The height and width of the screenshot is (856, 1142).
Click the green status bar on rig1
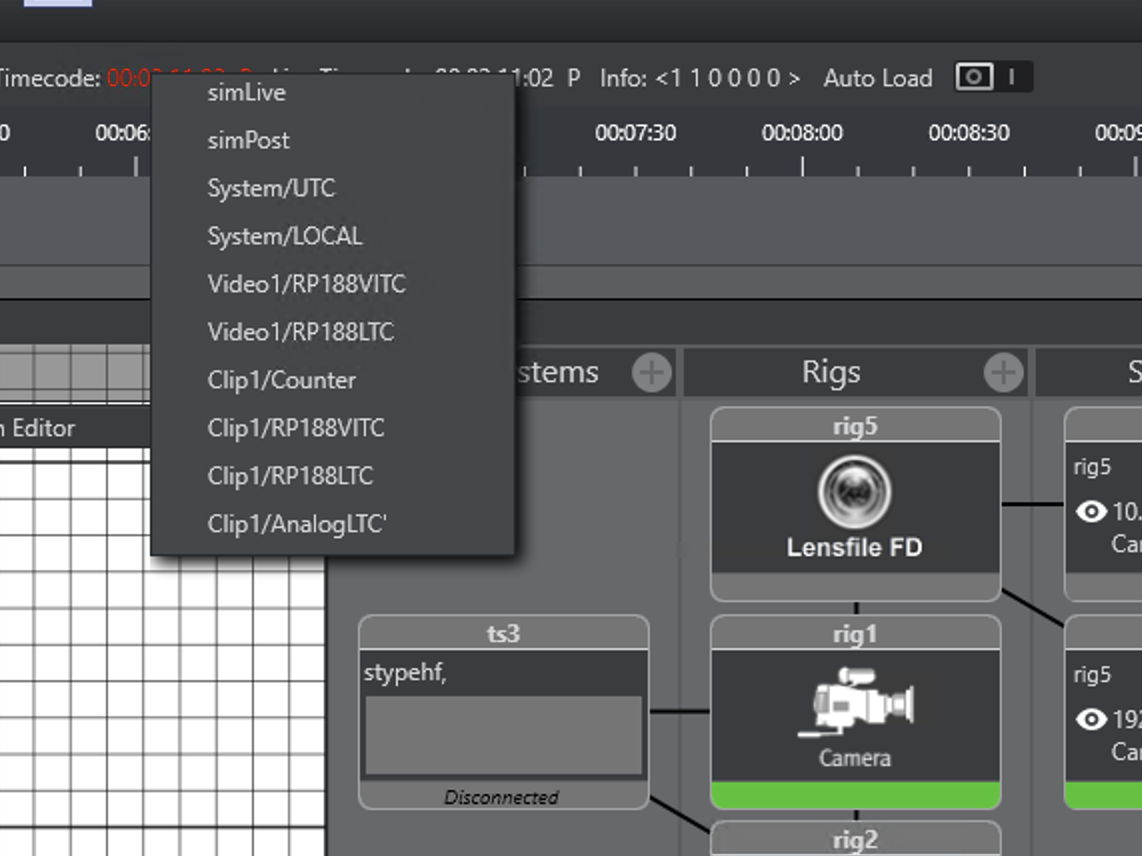[x=855, y=795]
